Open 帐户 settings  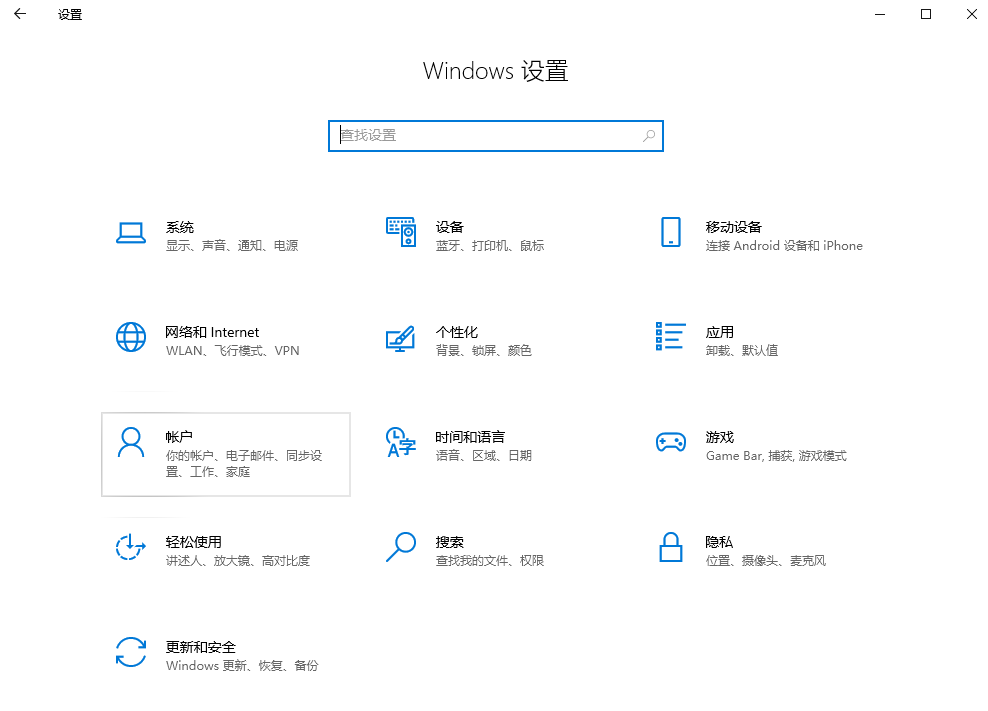point(225,452)
